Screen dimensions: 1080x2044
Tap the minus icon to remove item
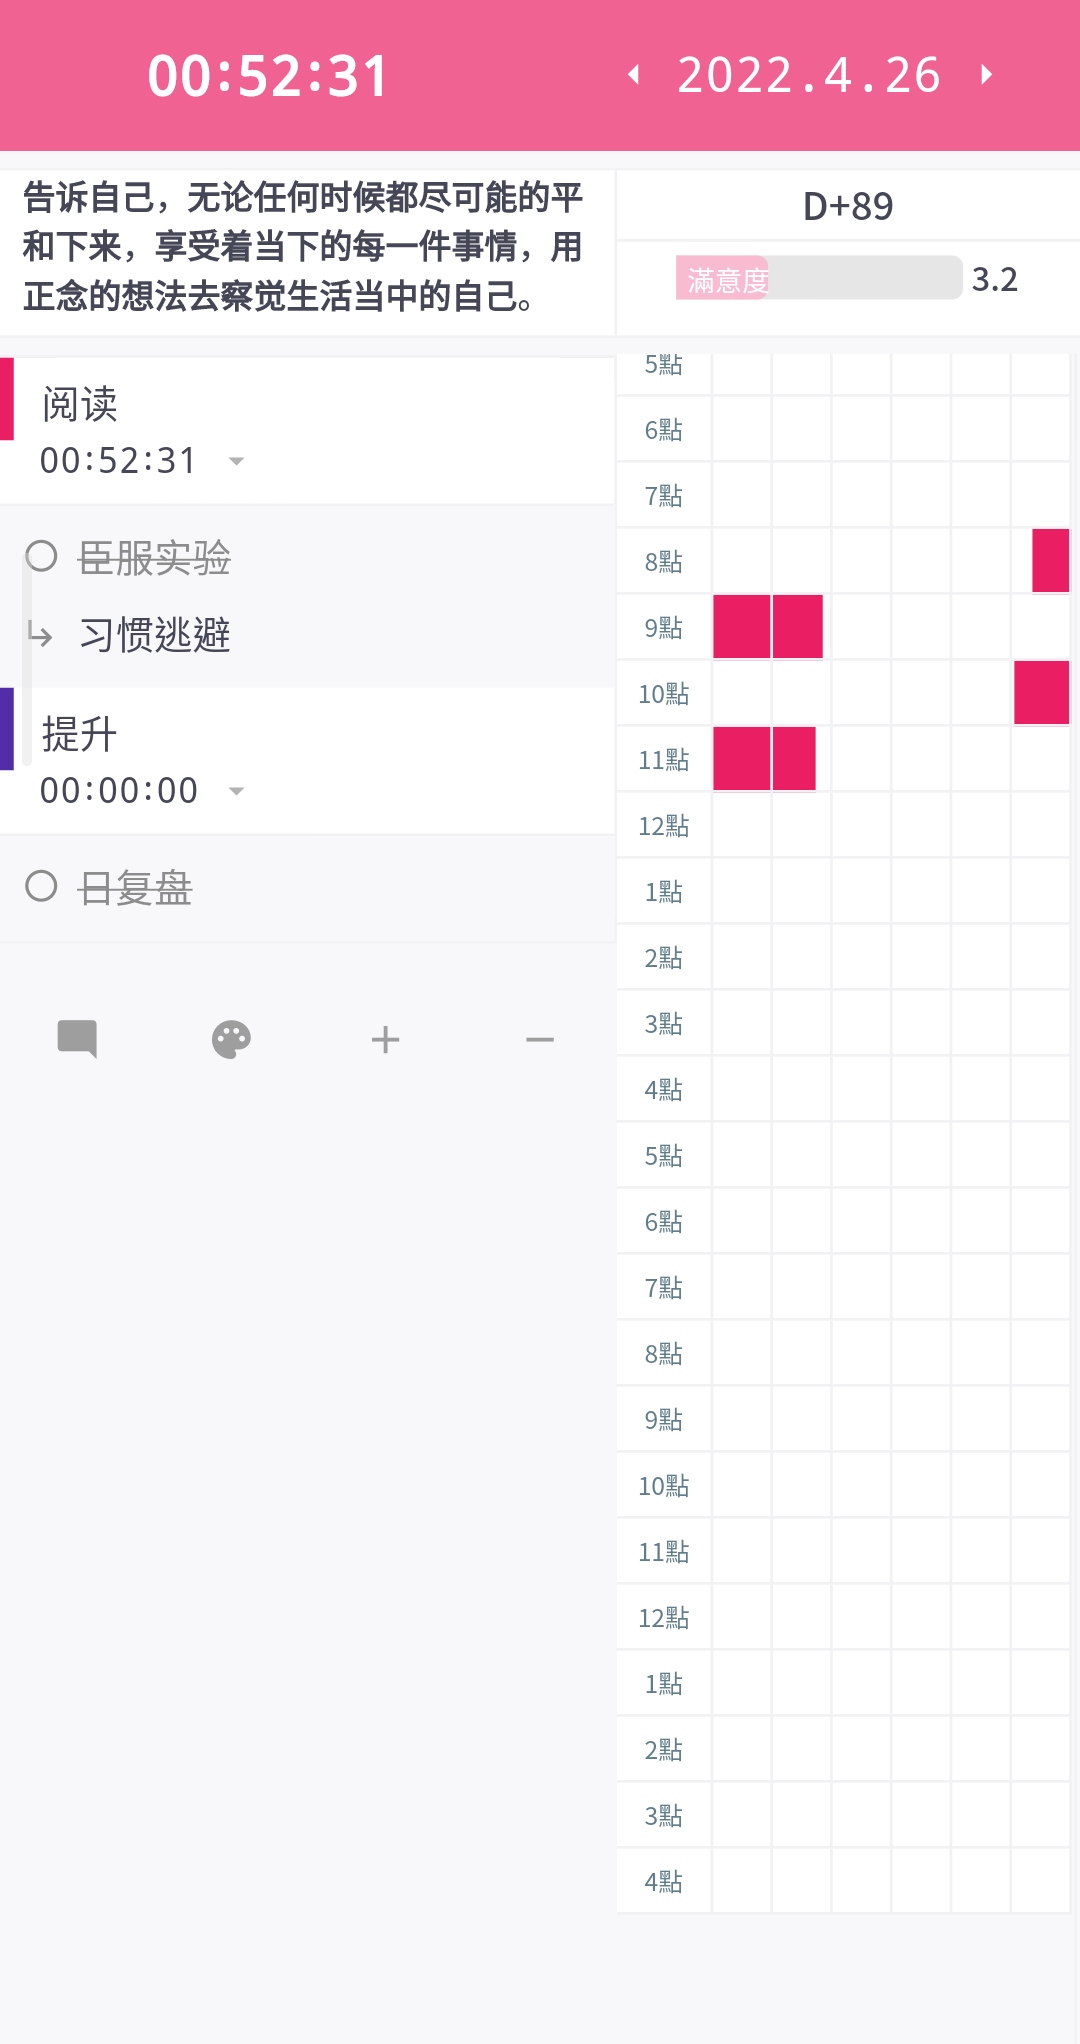click(540, 1040)
